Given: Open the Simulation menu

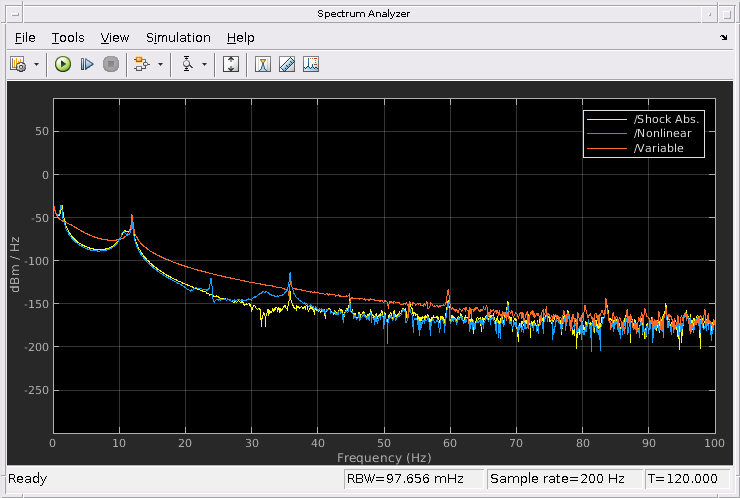Looking at the screenshot, I should [x=178, y=37].
